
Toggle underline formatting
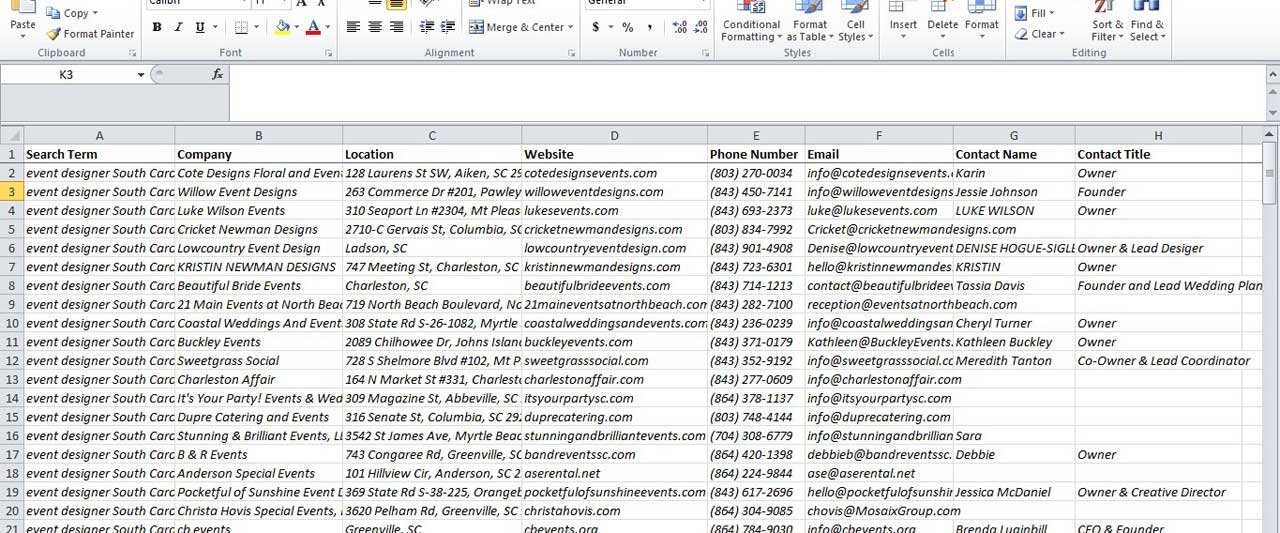tap(200, 27)
